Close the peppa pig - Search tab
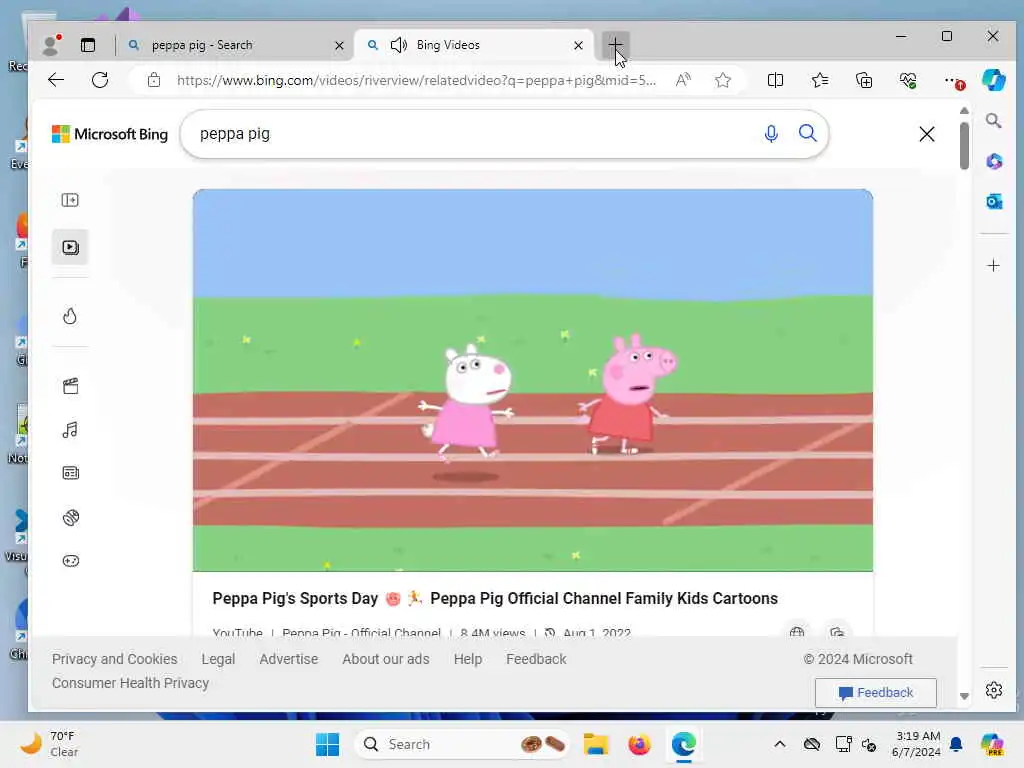 coord(339,45)
